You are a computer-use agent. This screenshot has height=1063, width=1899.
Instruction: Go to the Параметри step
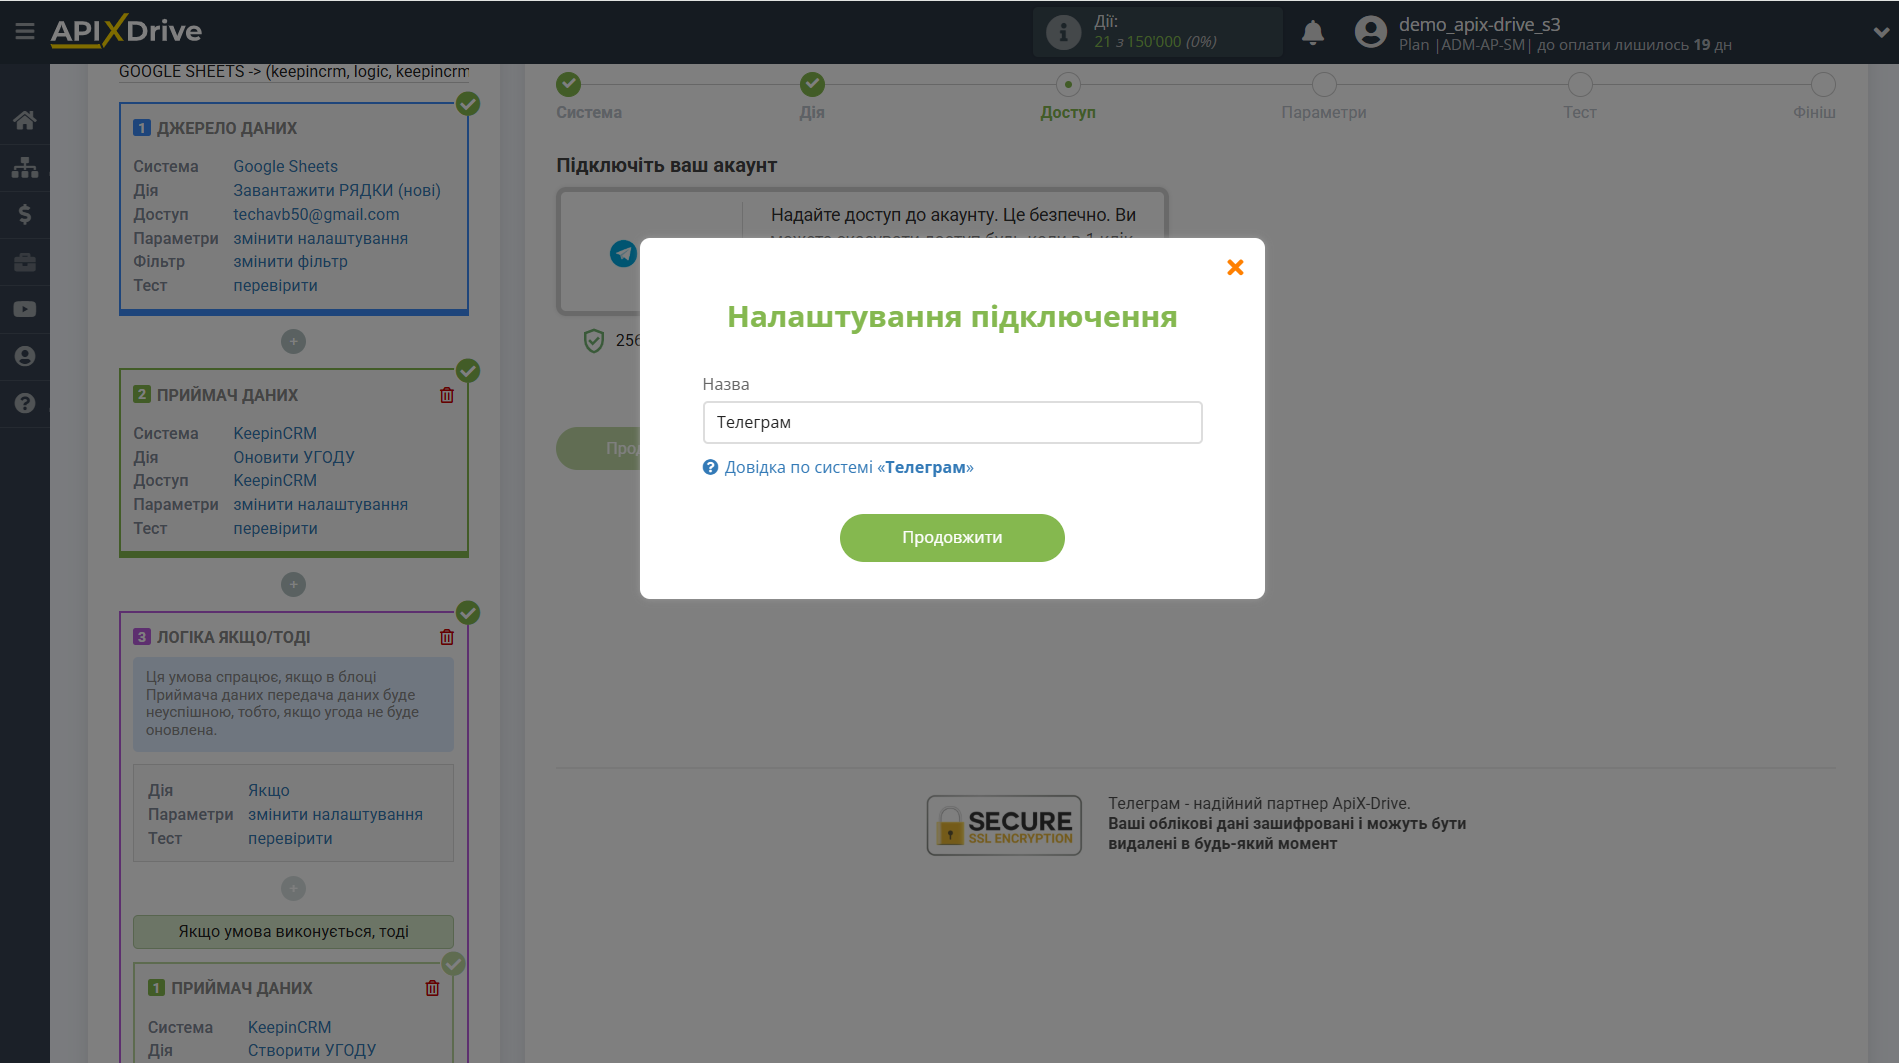1324,84
